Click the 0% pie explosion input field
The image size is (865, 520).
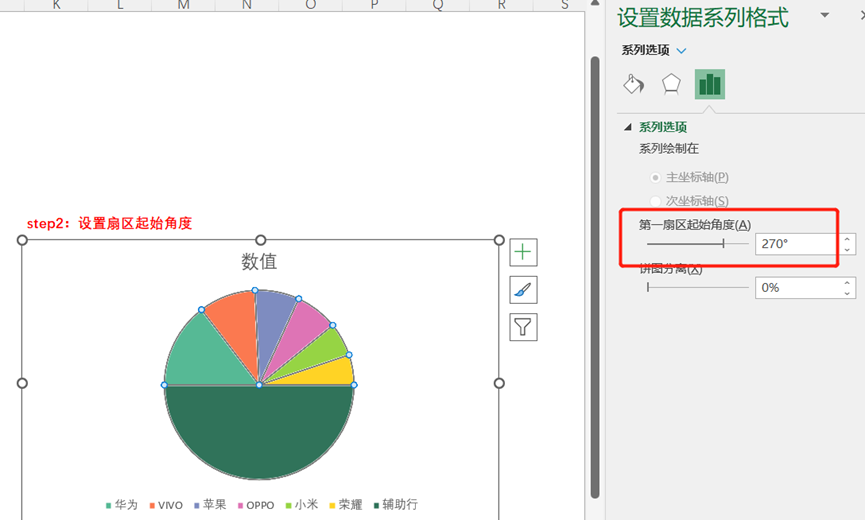pos(797,288)
